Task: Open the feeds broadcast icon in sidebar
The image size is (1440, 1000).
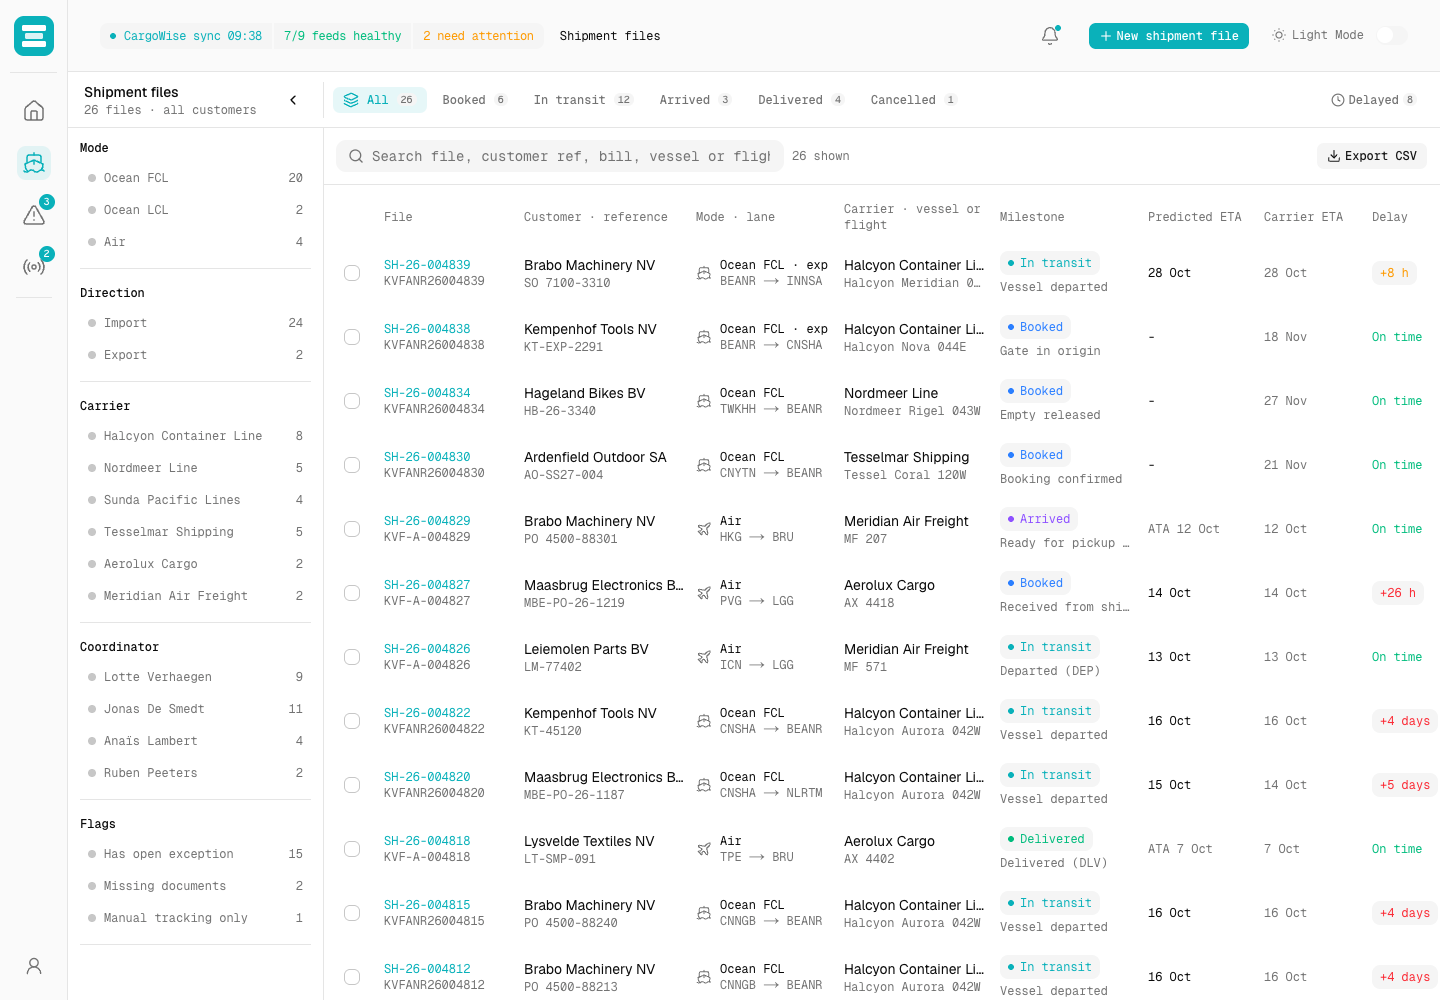Action: pyautogui.click(x=34, y=267)
